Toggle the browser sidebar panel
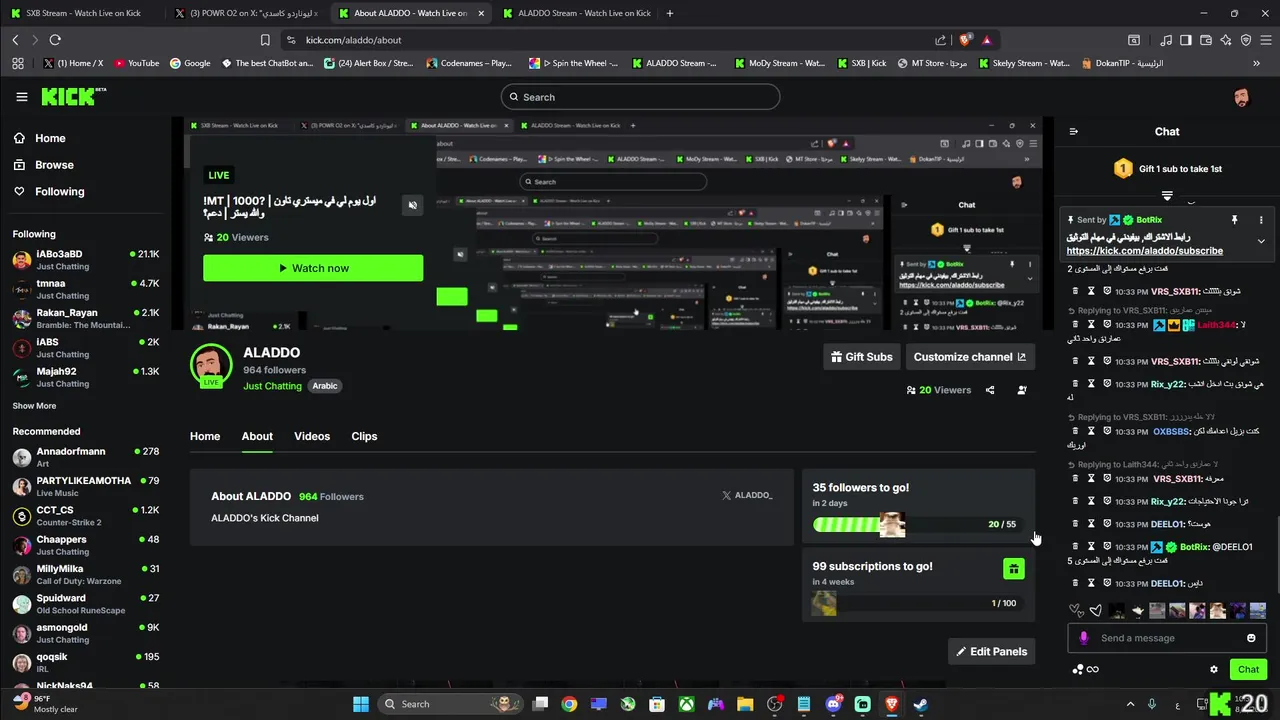1280x720 pixels. tap(1185, 40)
